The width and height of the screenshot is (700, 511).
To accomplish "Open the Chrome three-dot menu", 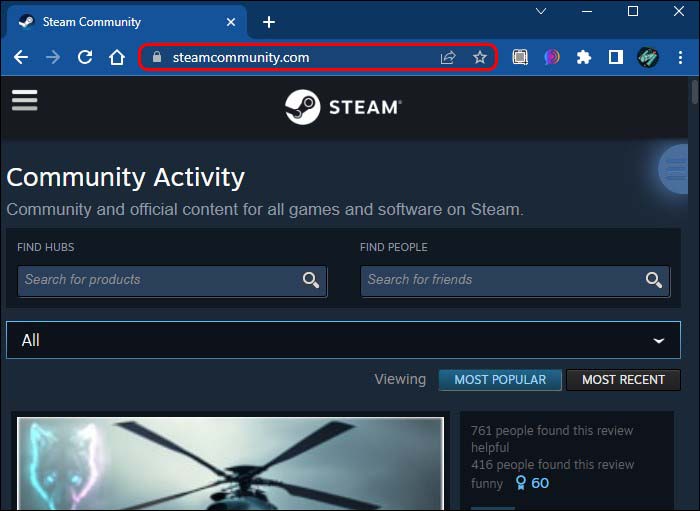I will [x=680, y=57].
